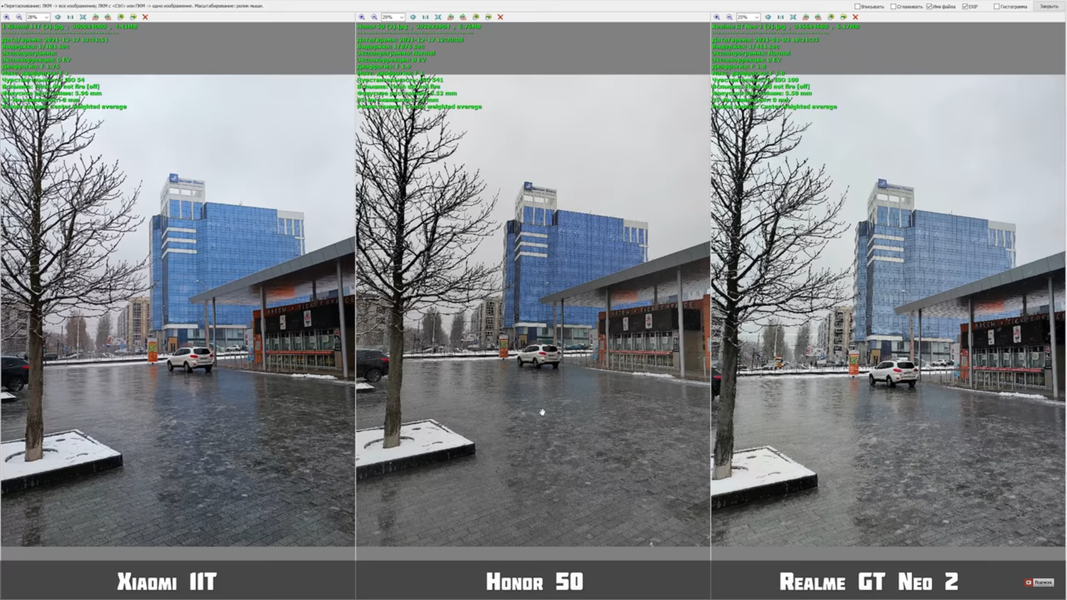Select the rotate right icon above the Honor image
Viewport: 1067px width, 600px height.
point(463,16)
